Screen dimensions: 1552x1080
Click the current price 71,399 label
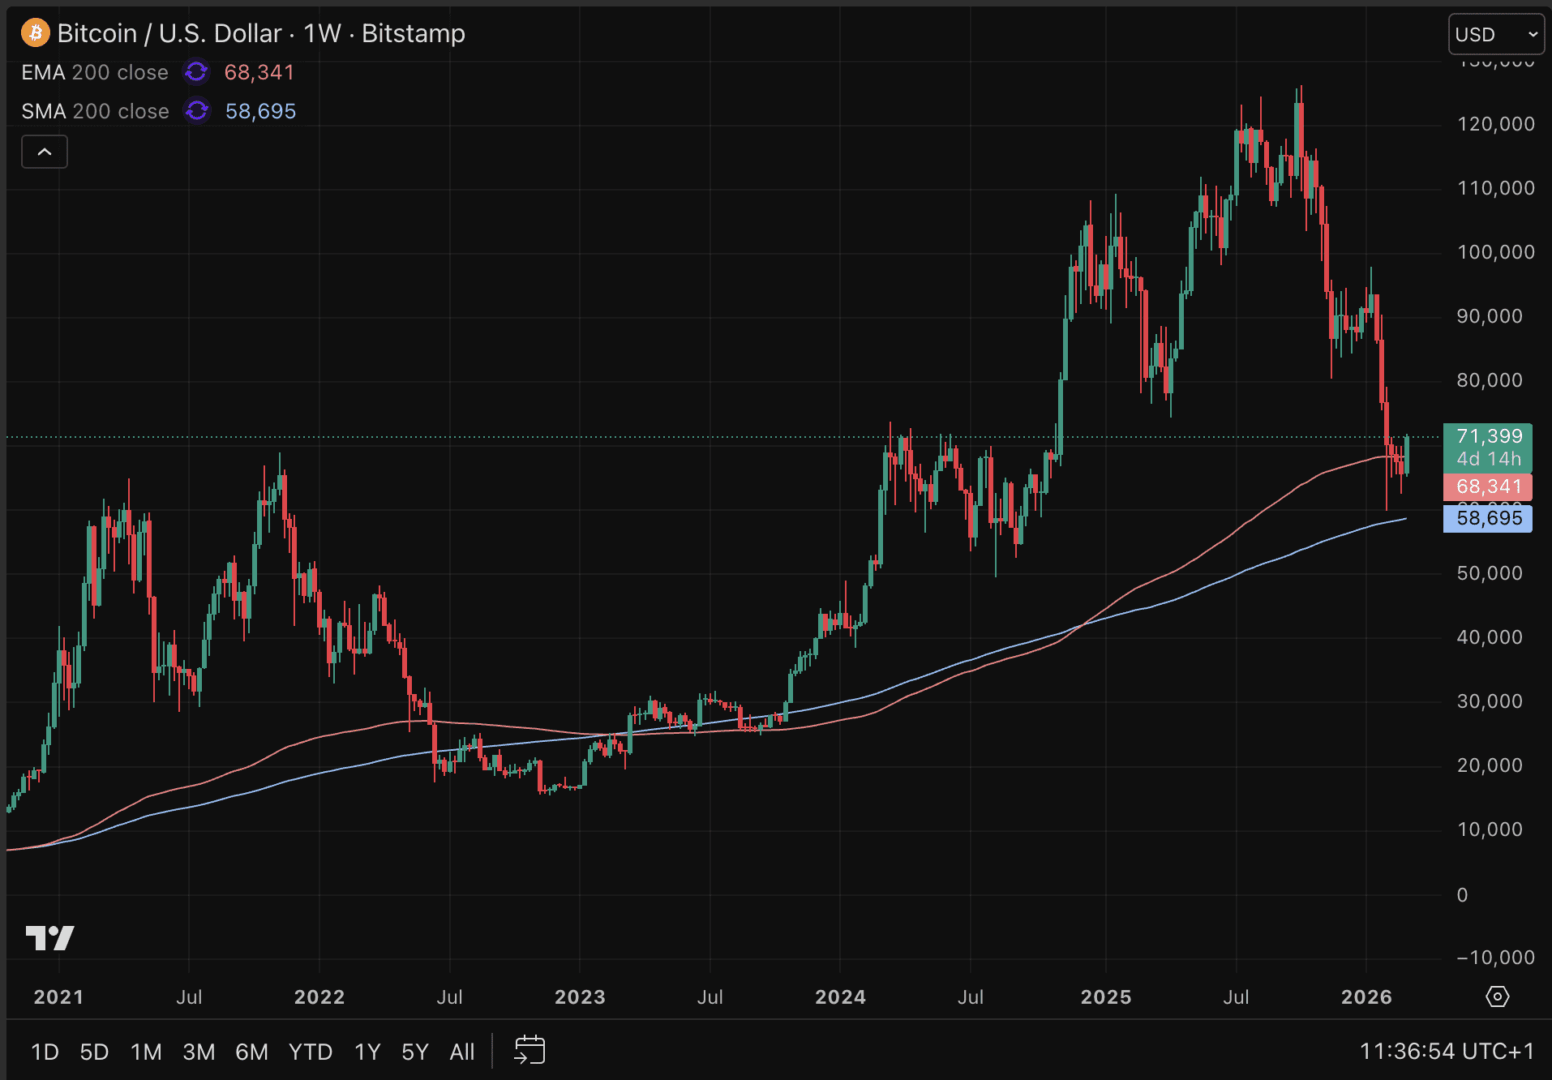coord(1488,437)
